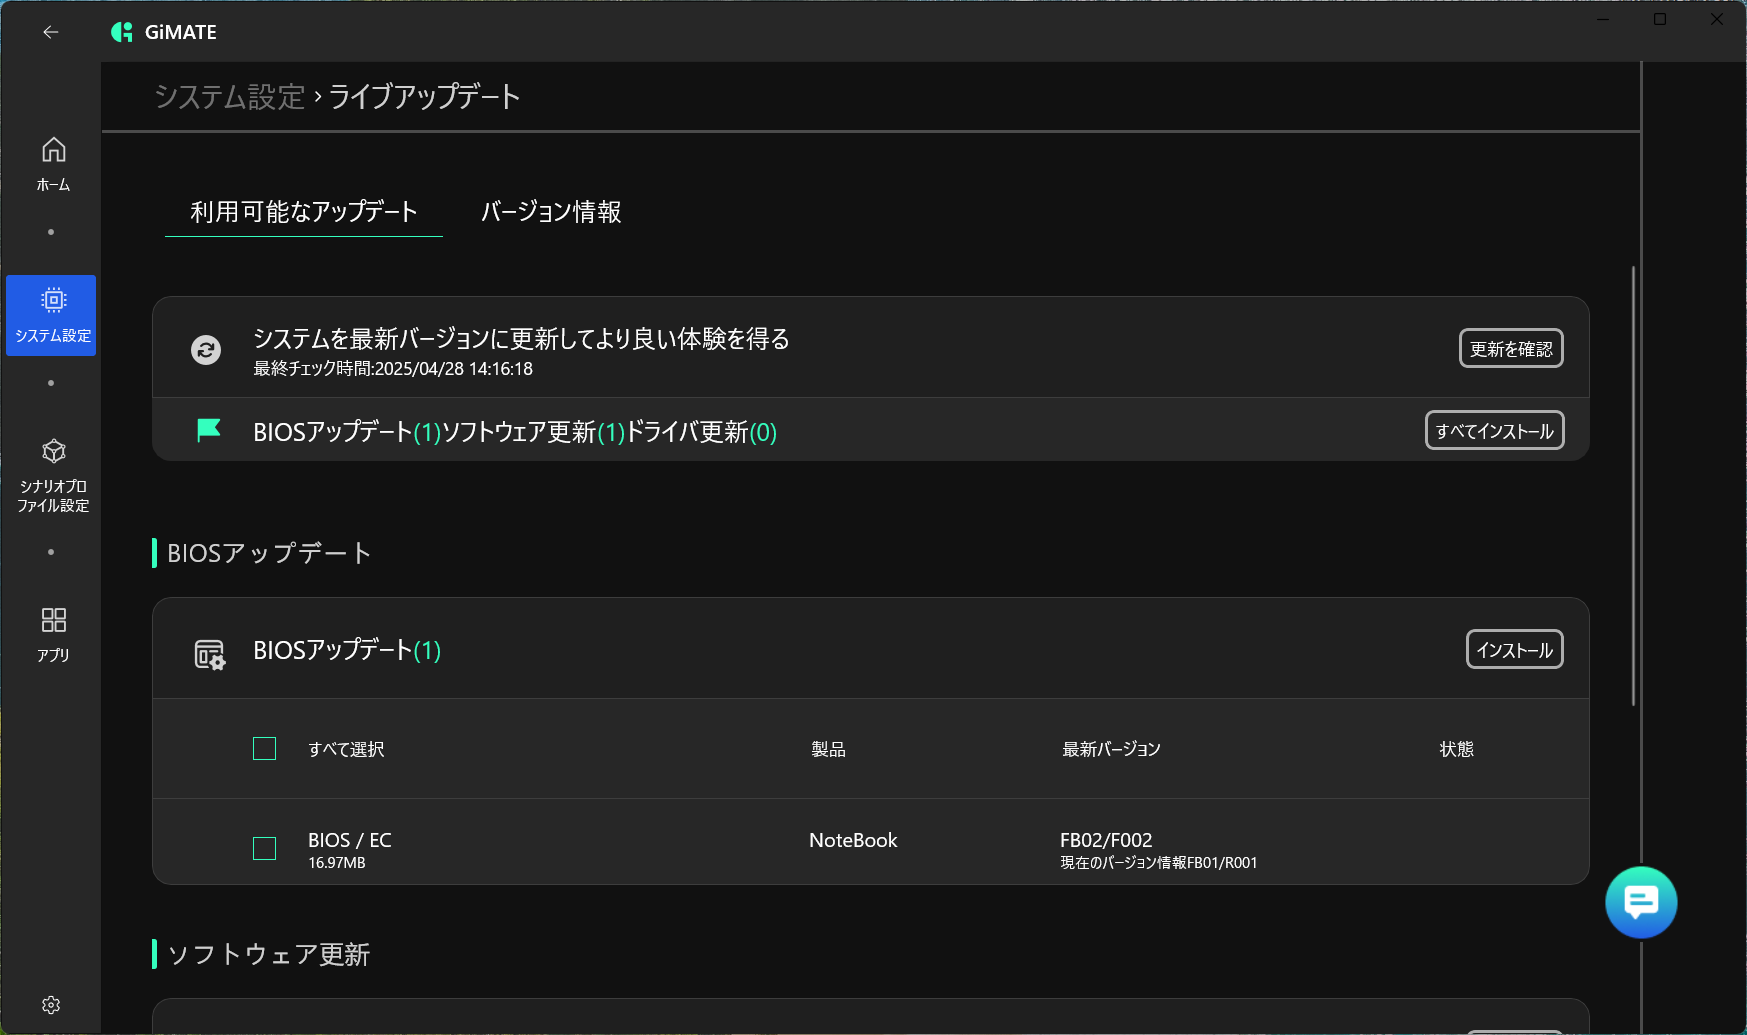
Task: Minimize the GiMATE window
Action: coord(1603,19)
